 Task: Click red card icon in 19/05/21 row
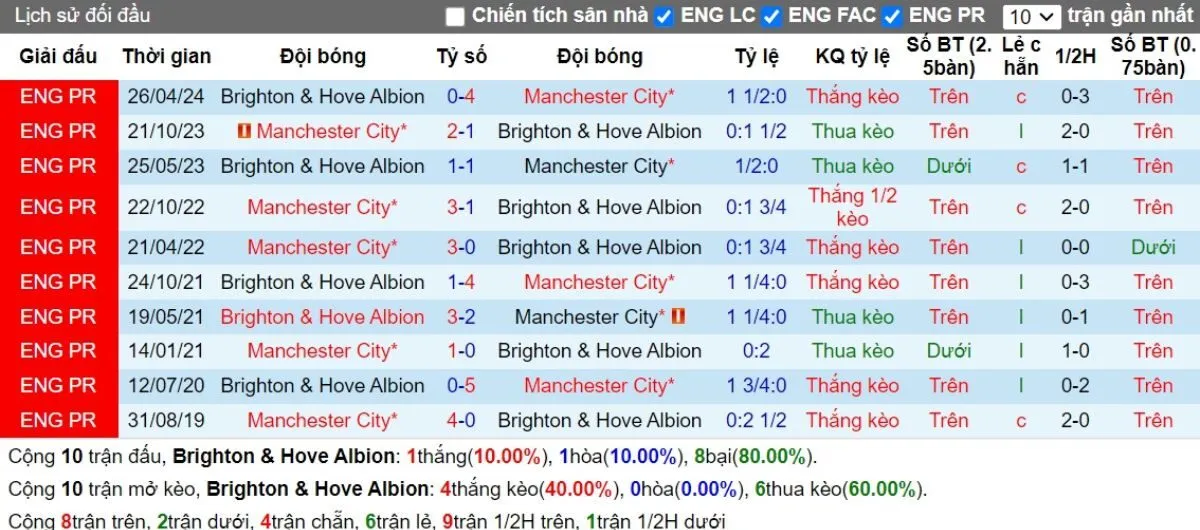click(677, 316)
